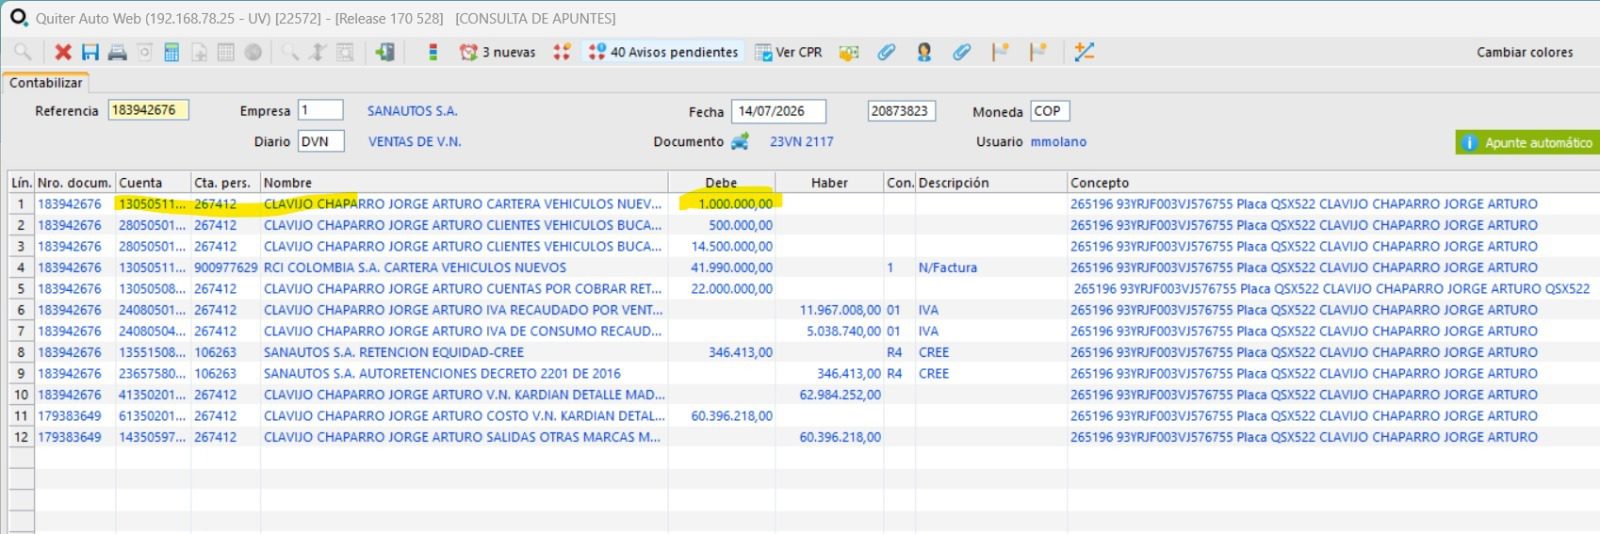Click the red X delete icon

click(x=63, y=52)
